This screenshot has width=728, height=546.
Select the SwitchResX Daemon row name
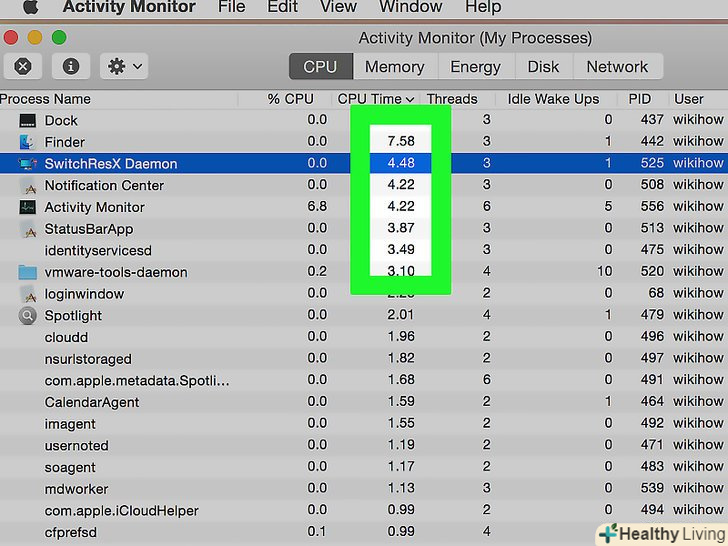point(111,164)
